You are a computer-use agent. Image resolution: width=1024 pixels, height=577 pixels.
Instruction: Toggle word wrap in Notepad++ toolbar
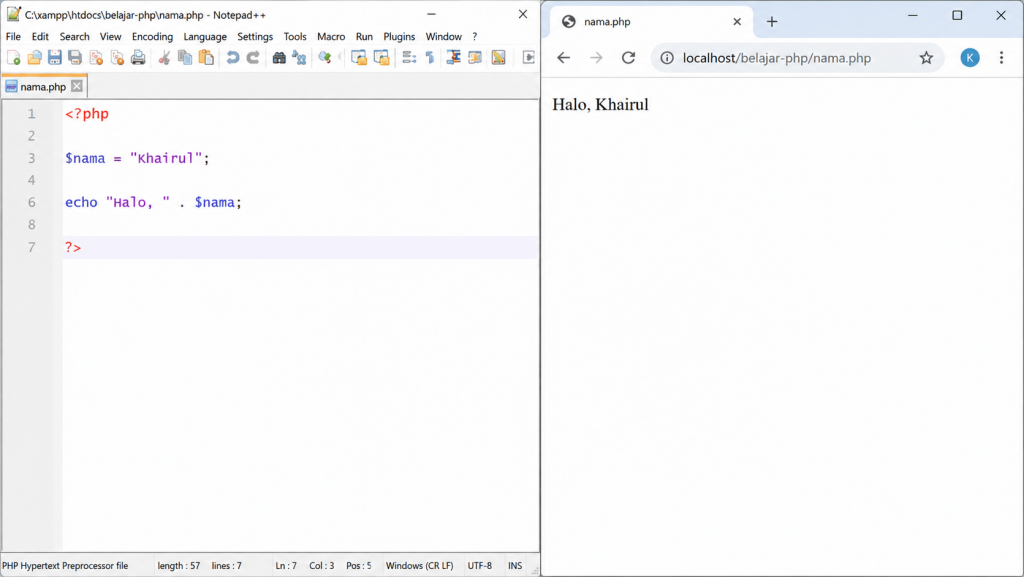pos(409,58)
